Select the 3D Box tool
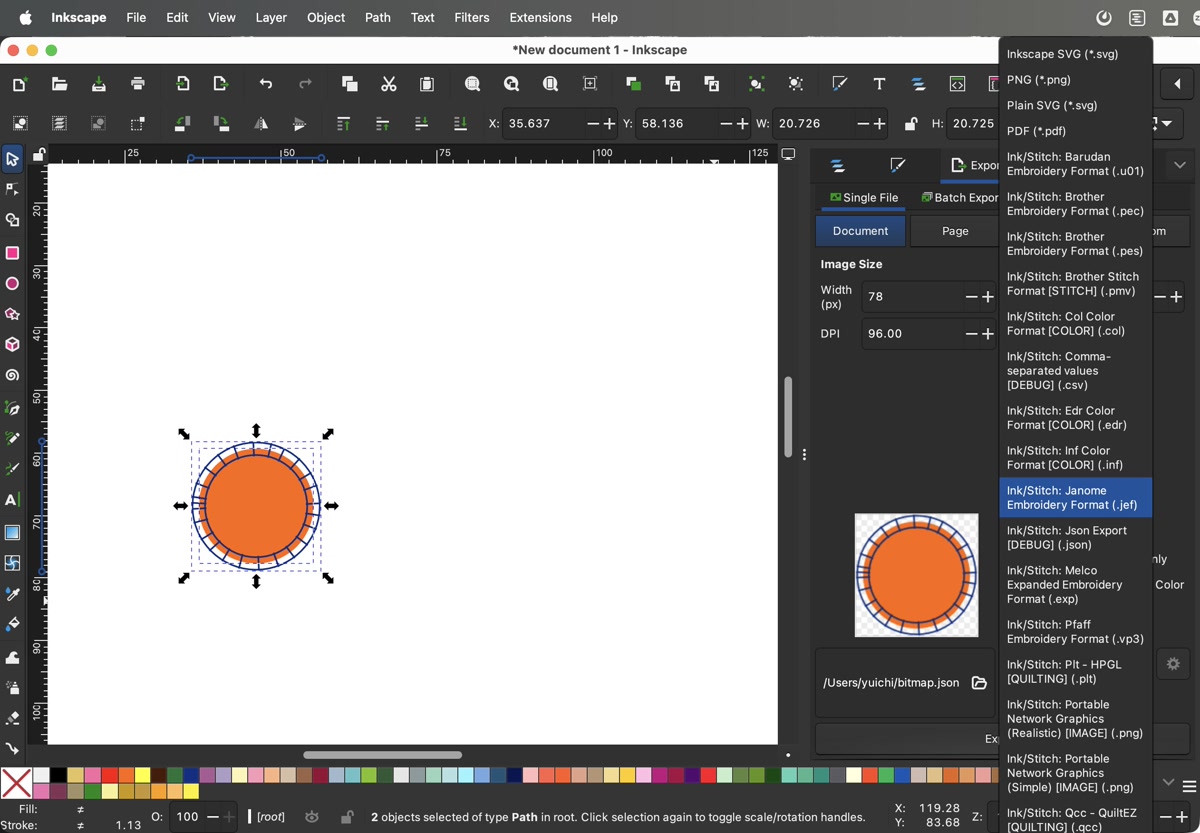 (12, 344)
